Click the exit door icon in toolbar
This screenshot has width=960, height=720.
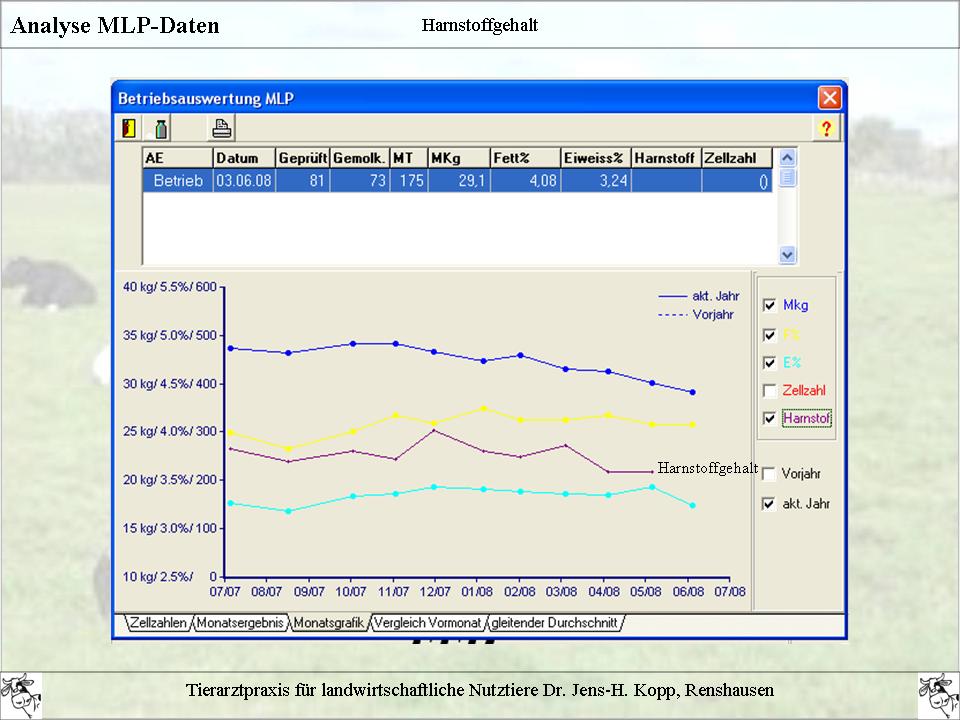point(127,128)
